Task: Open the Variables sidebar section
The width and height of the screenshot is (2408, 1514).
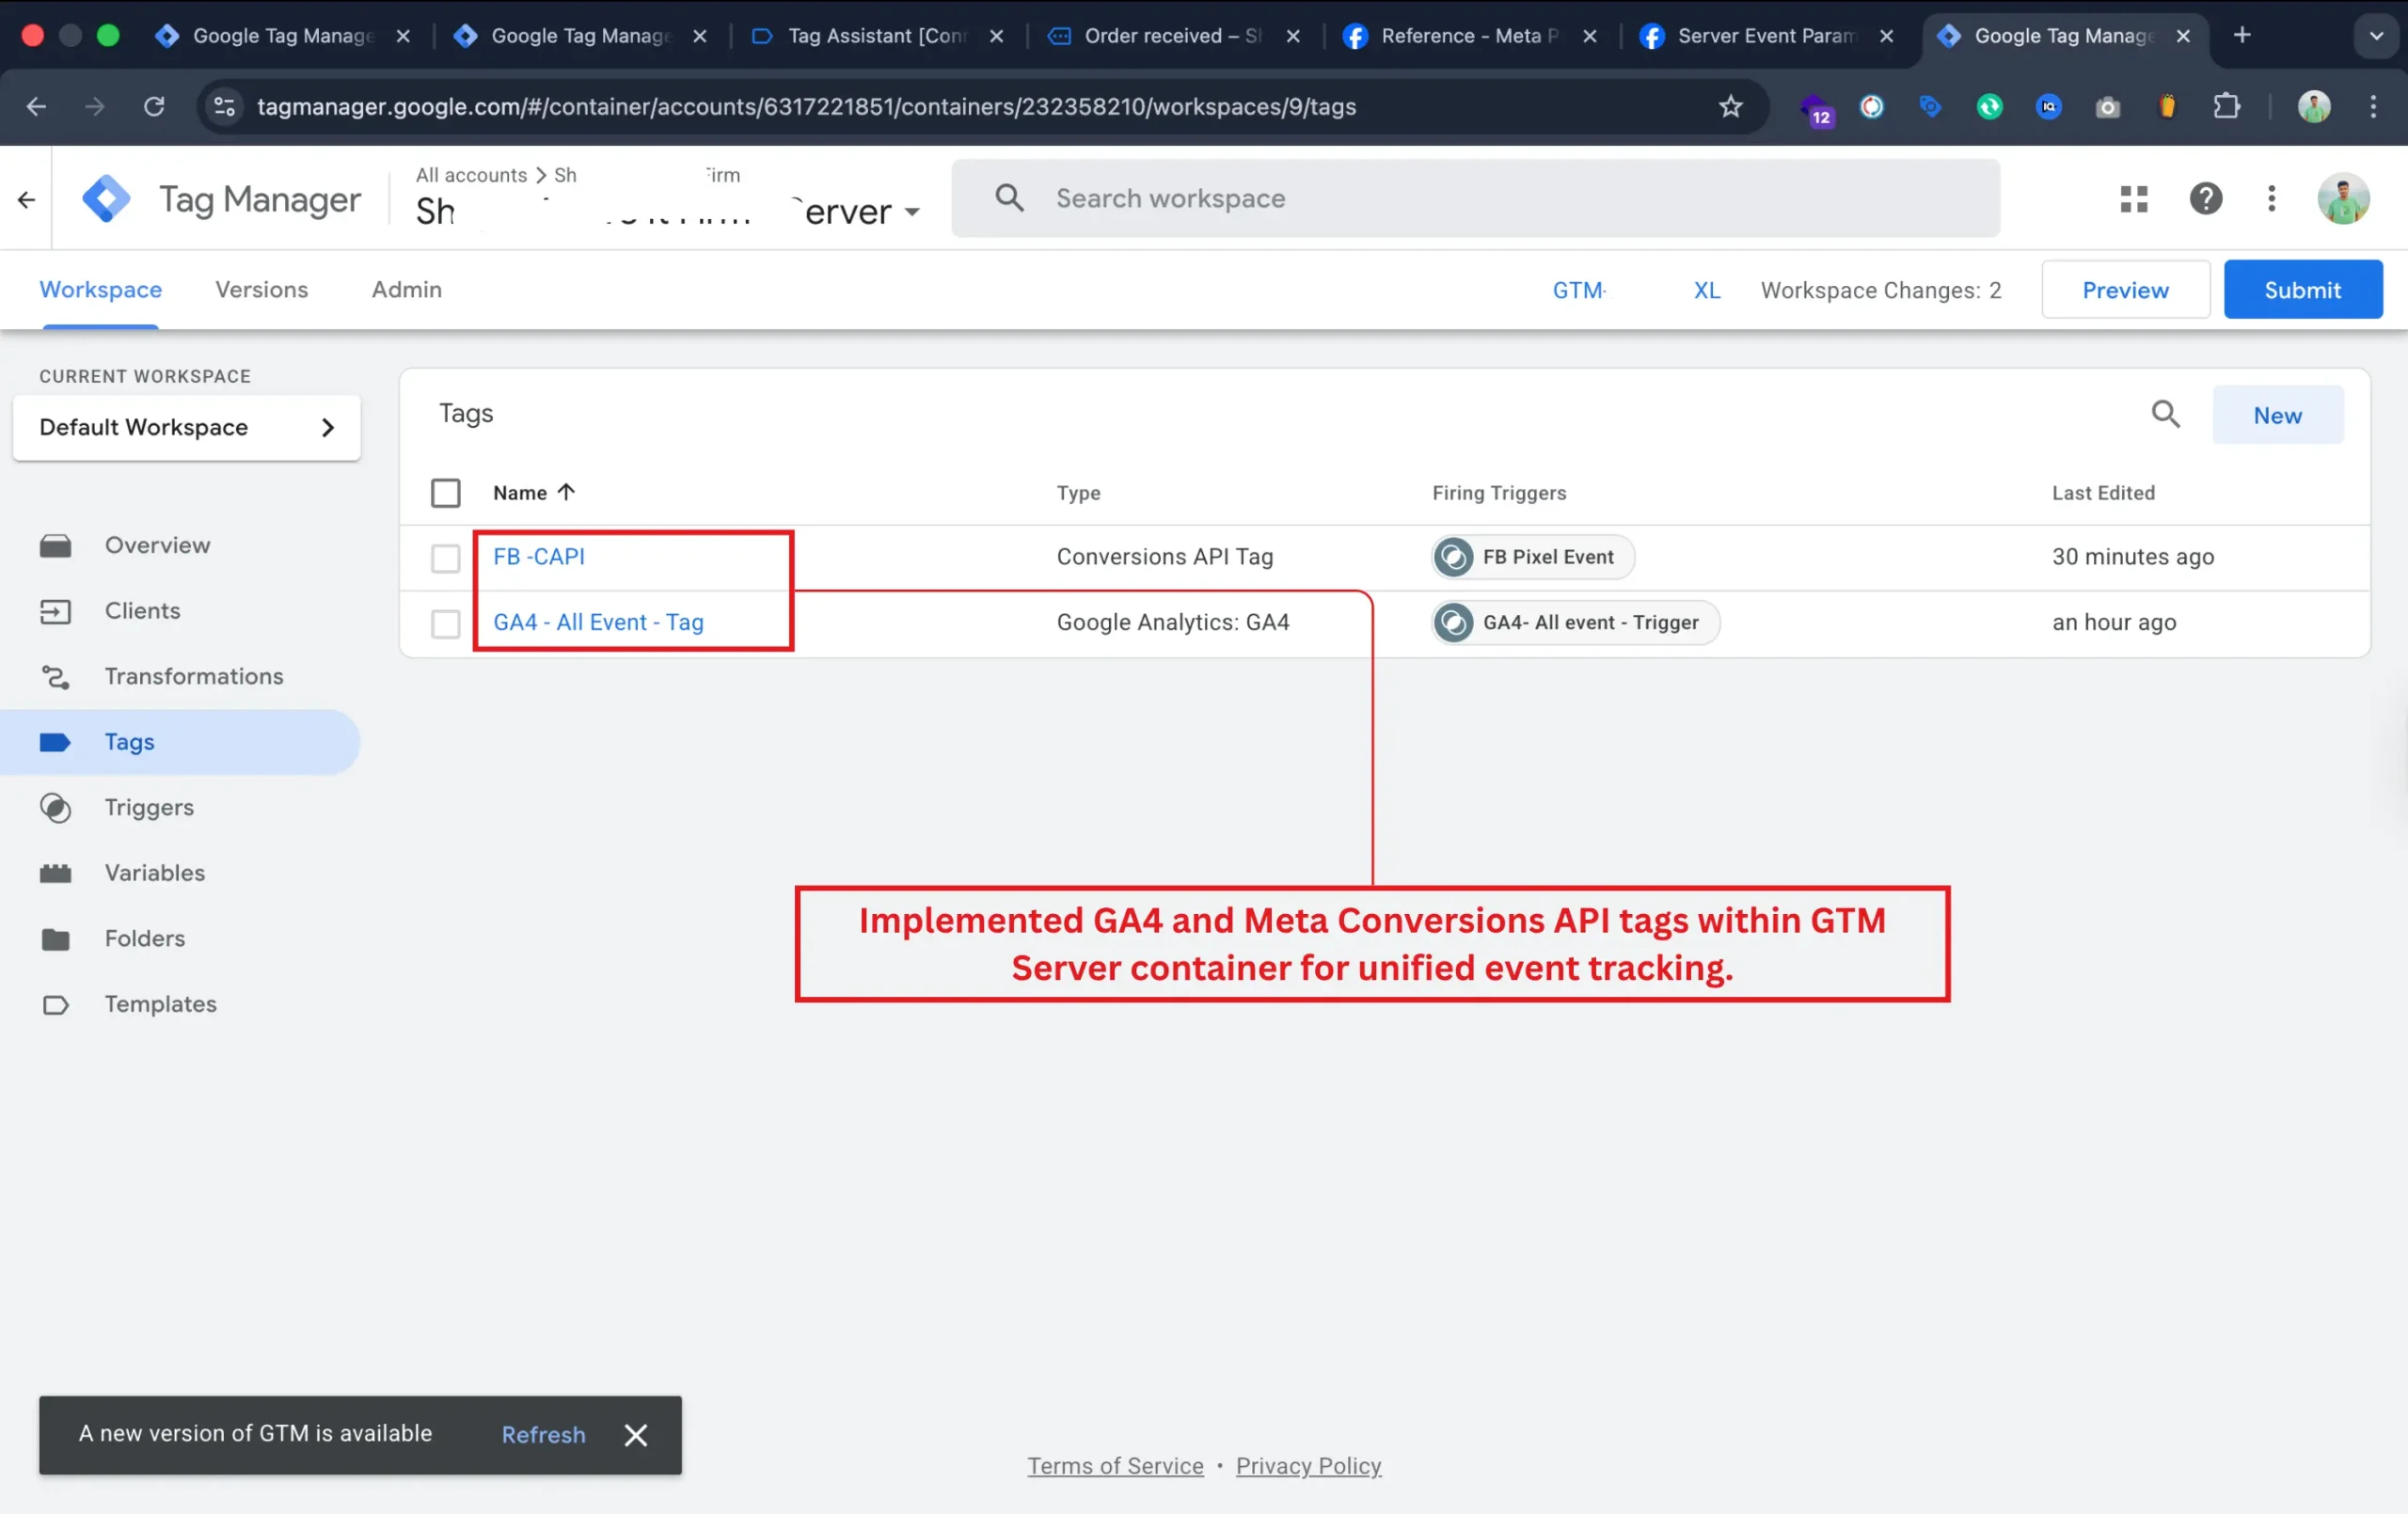Action: click(x=154, y=872)
